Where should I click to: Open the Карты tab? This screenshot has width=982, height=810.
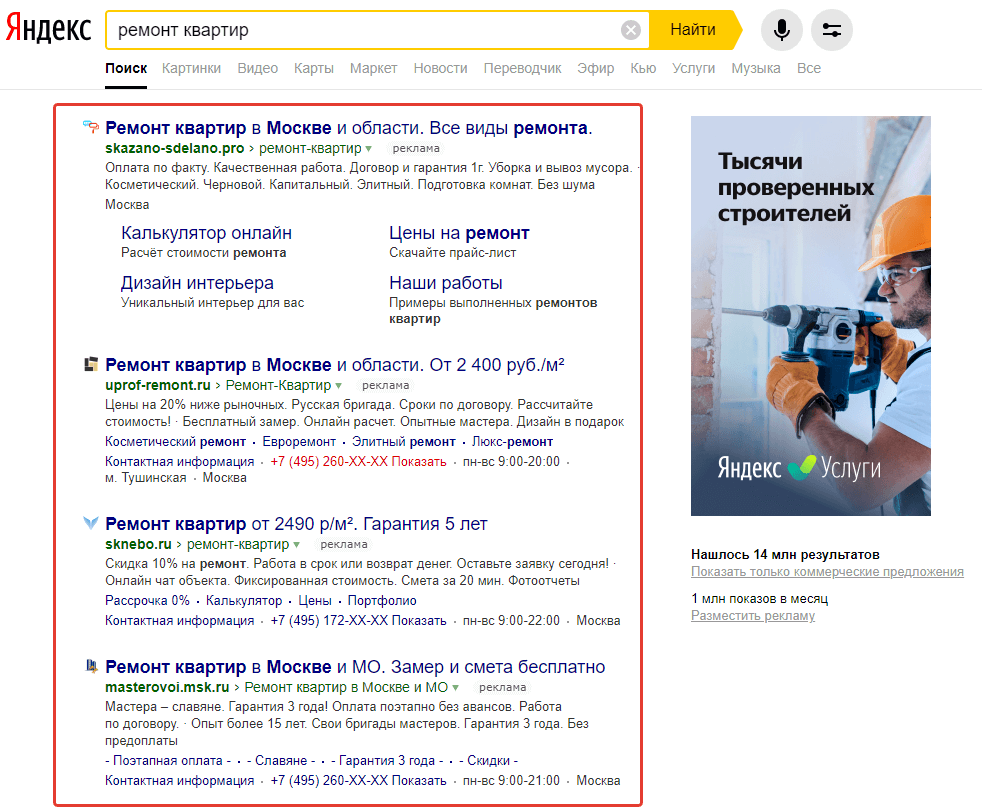coord(314,68)
